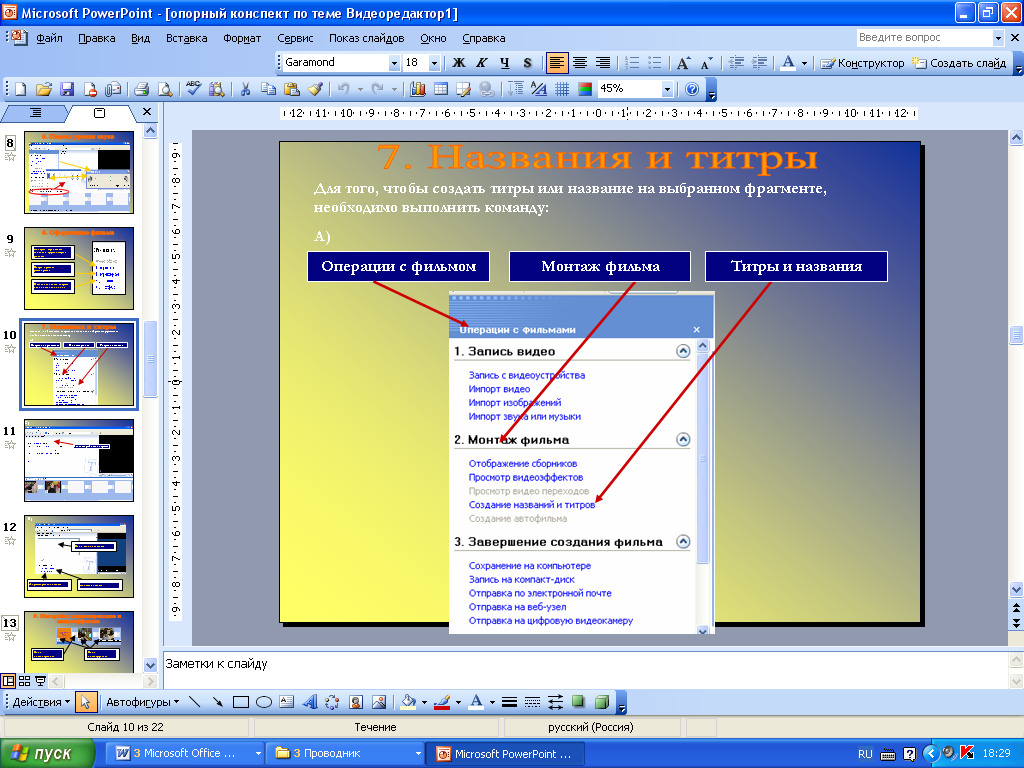The height and width of the screenshot is (768, 1024).
Task: Open the Вставка menu
Action: pyautogui.click(x=187, y=38)
